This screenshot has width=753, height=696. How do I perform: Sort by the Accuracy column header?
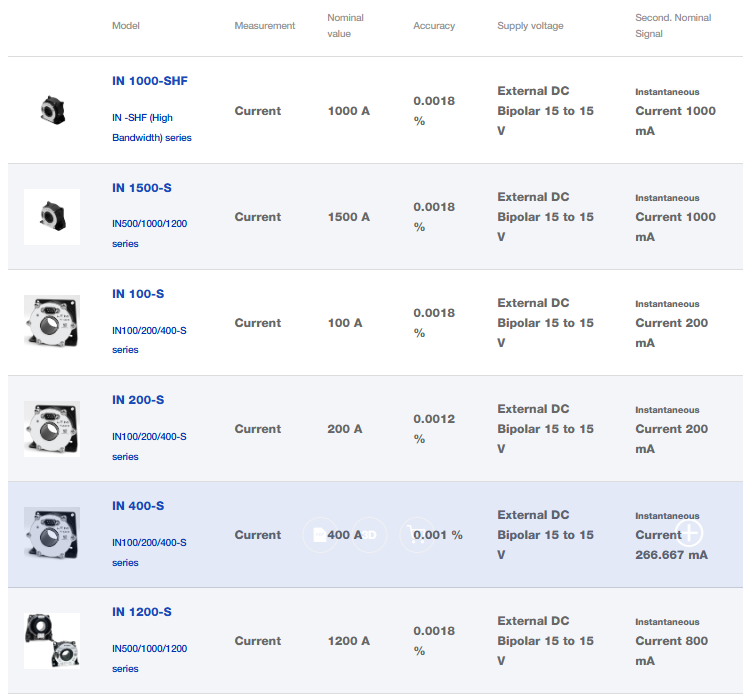[434, 26]
